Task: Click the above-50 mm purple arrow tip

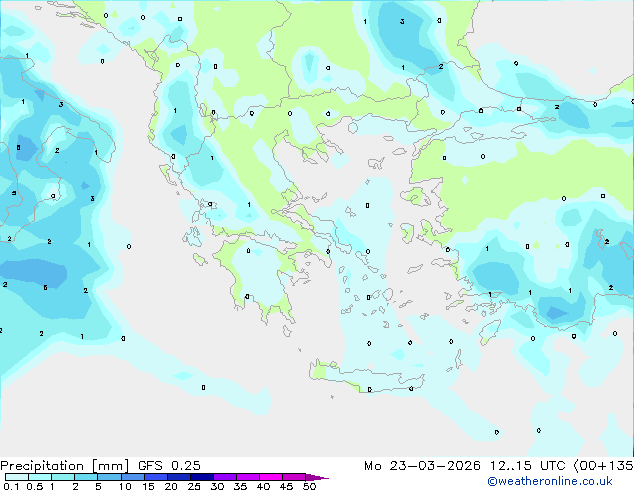Action: click(317, 477)
